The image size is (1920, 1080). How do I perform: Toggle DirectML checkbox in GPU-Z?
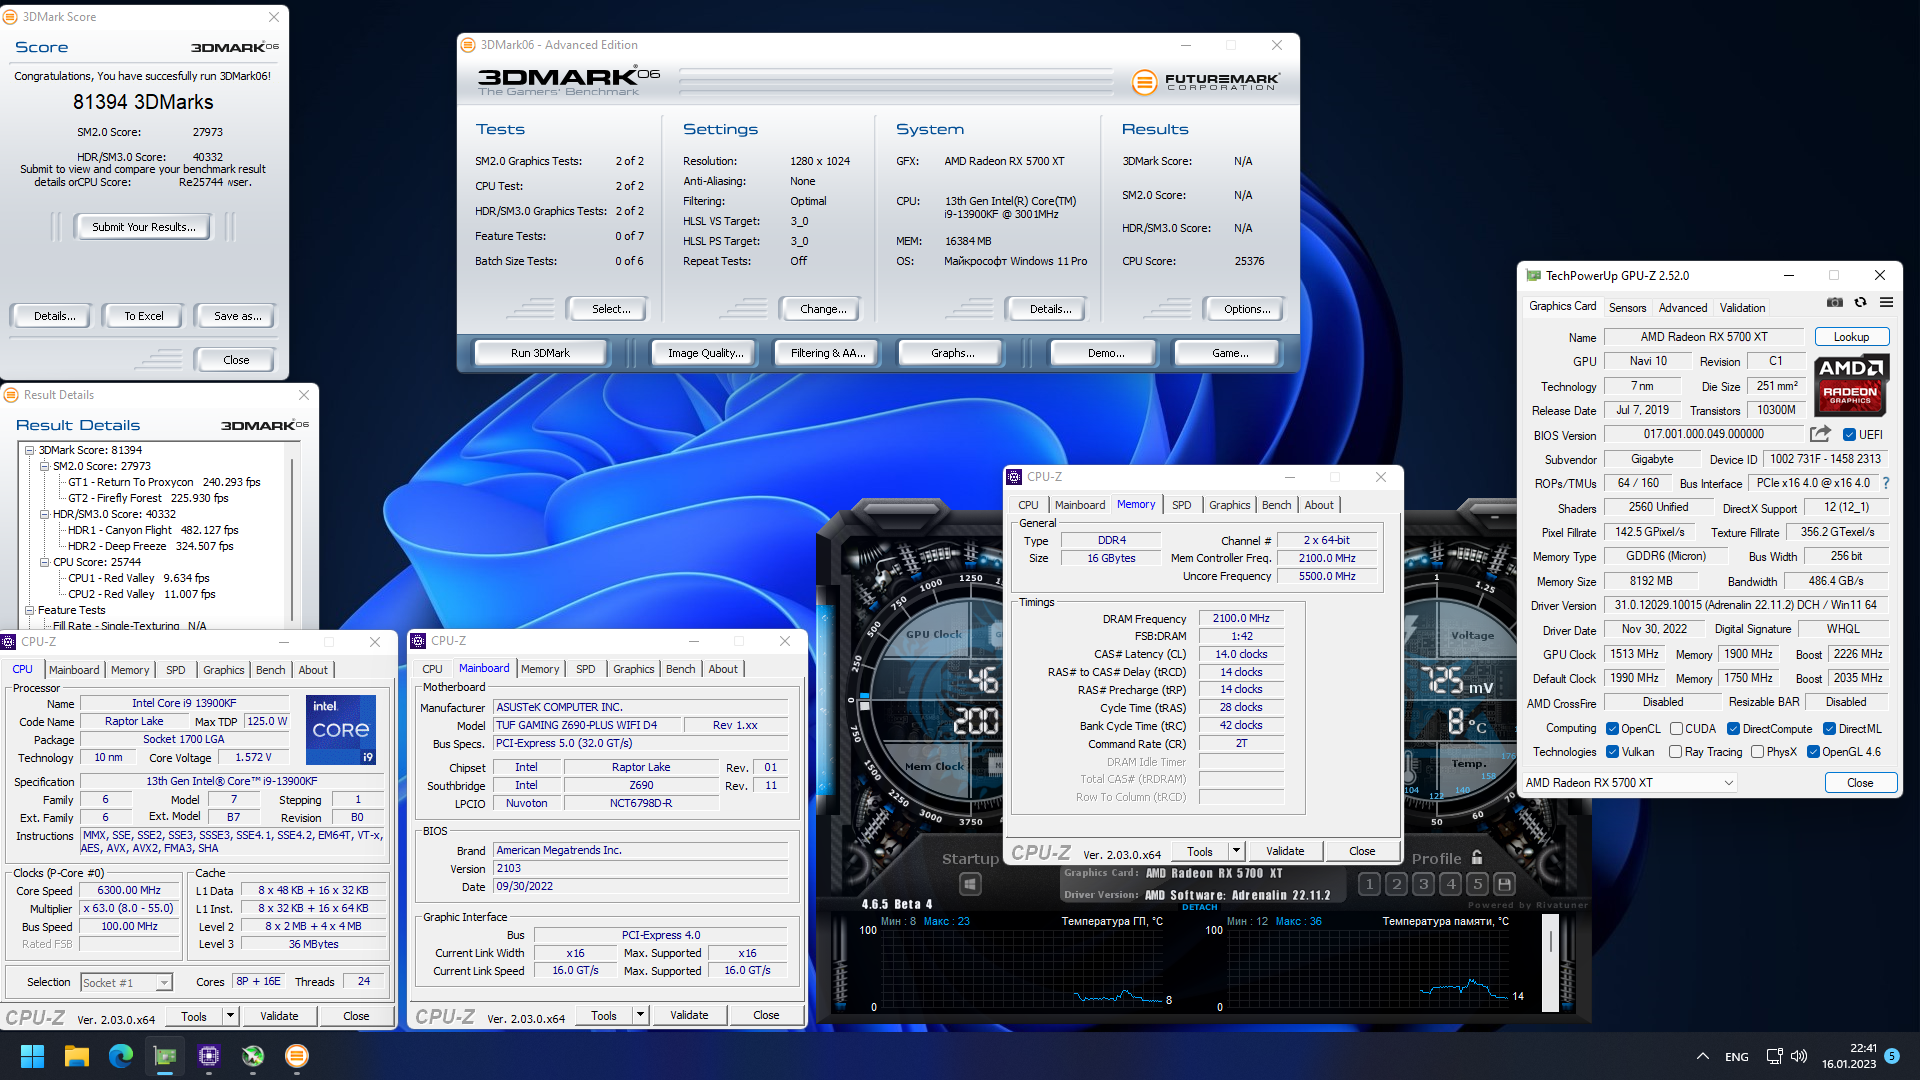(x=1829, y=729)
